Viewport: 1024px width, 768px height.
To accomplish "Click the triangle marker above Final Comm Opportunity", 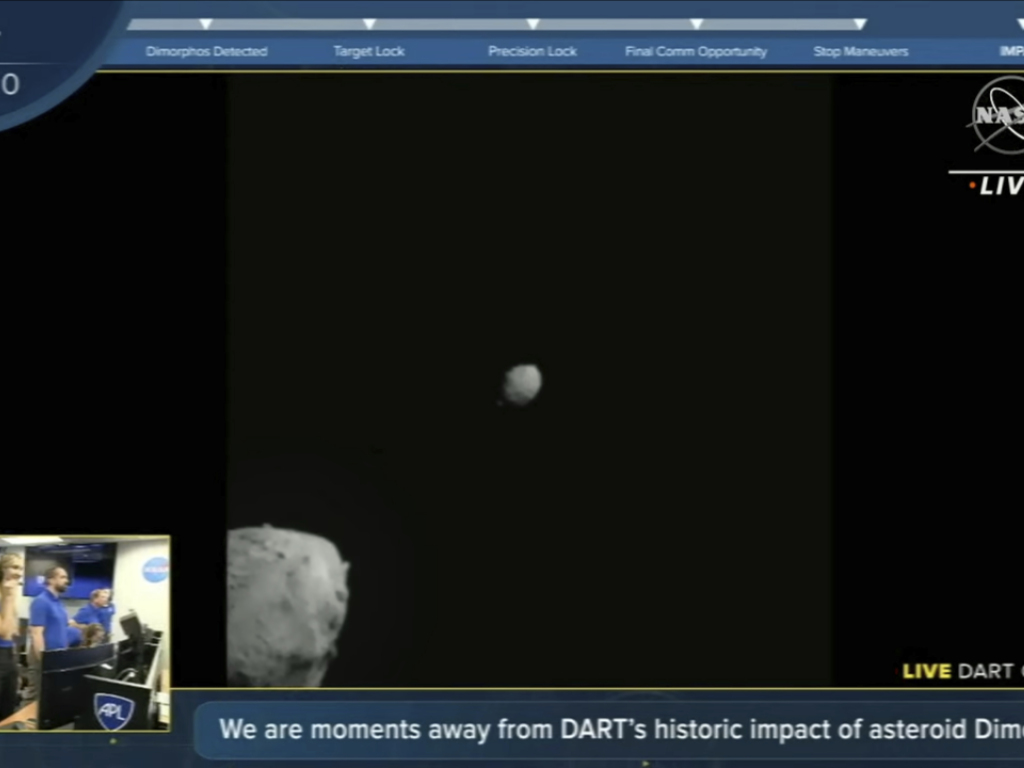I will click(696, 24).
